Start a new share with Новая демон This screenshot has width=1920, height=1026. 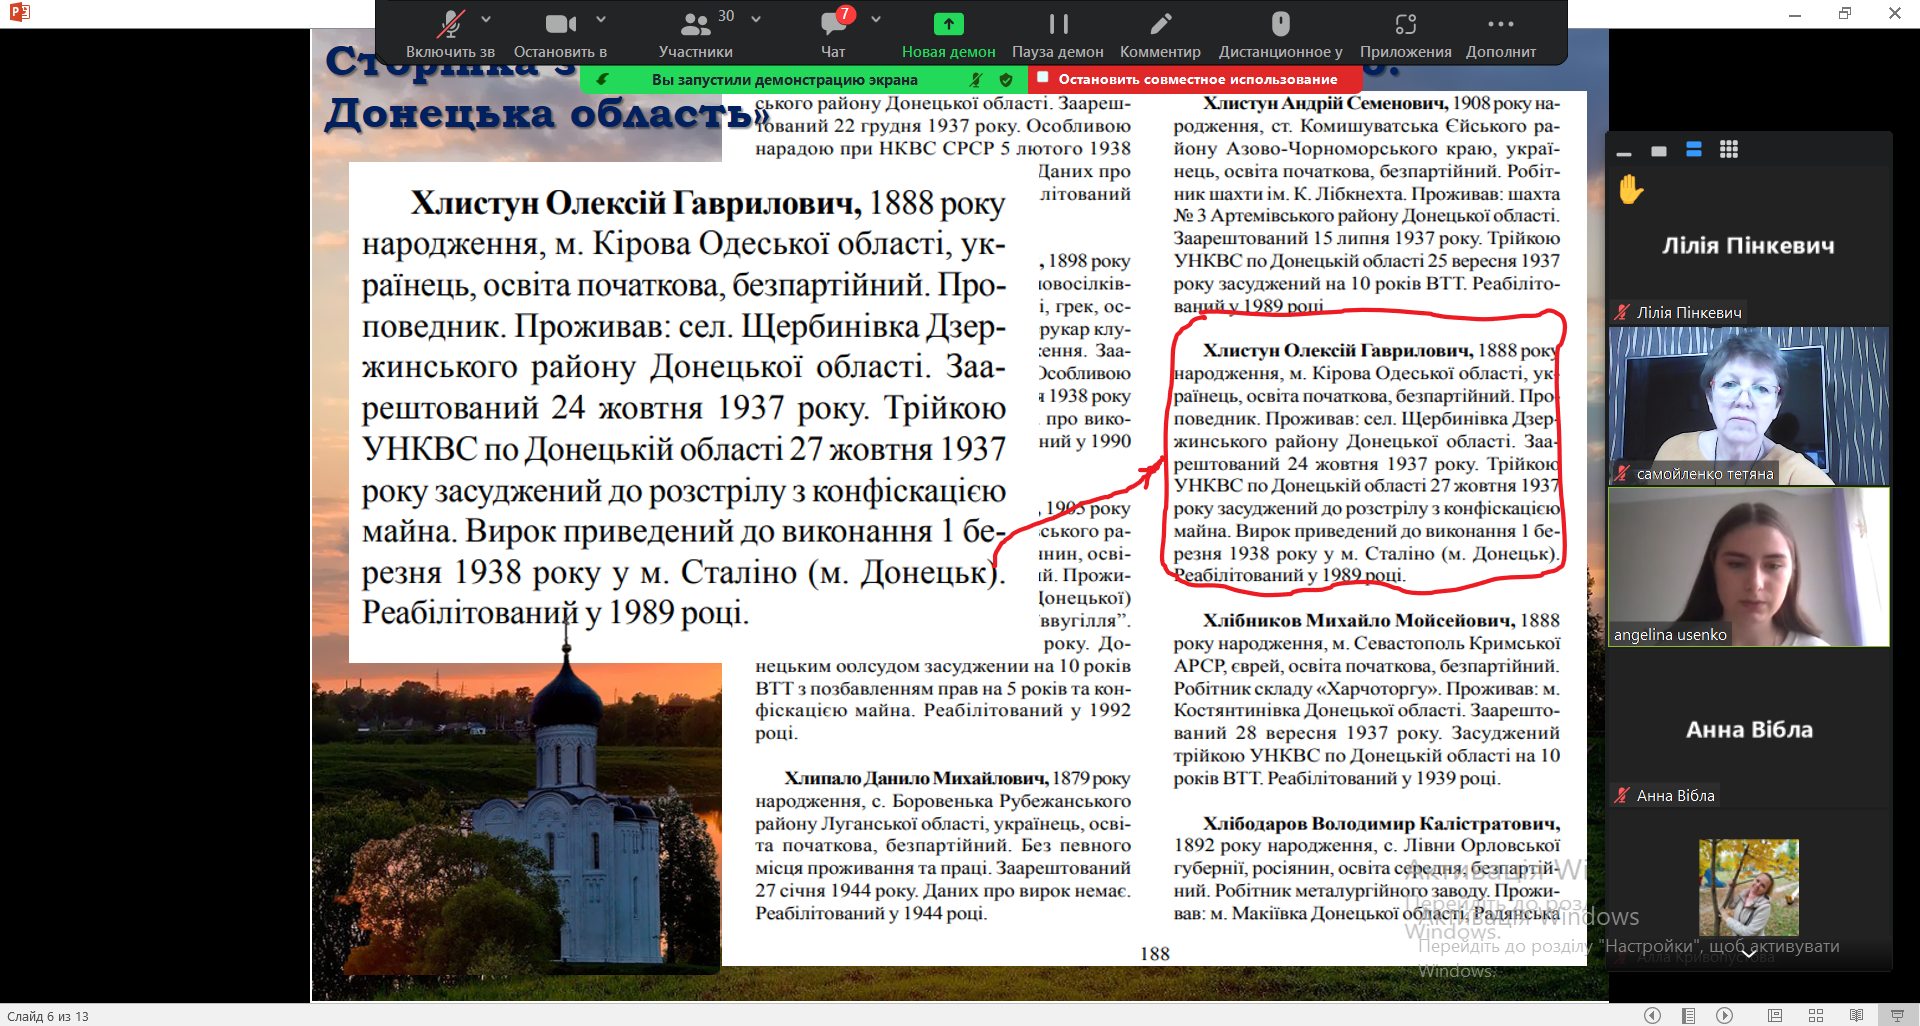948,33
